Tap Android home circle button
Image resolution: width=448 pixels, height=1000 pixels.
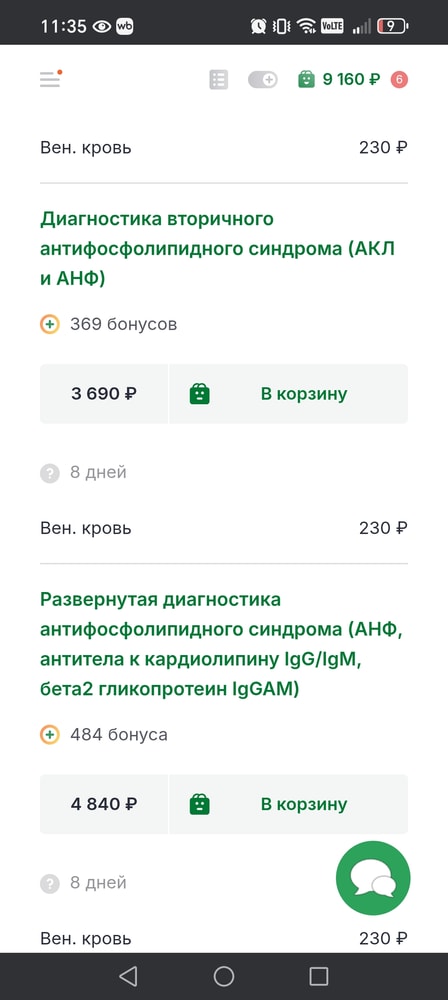224,976
